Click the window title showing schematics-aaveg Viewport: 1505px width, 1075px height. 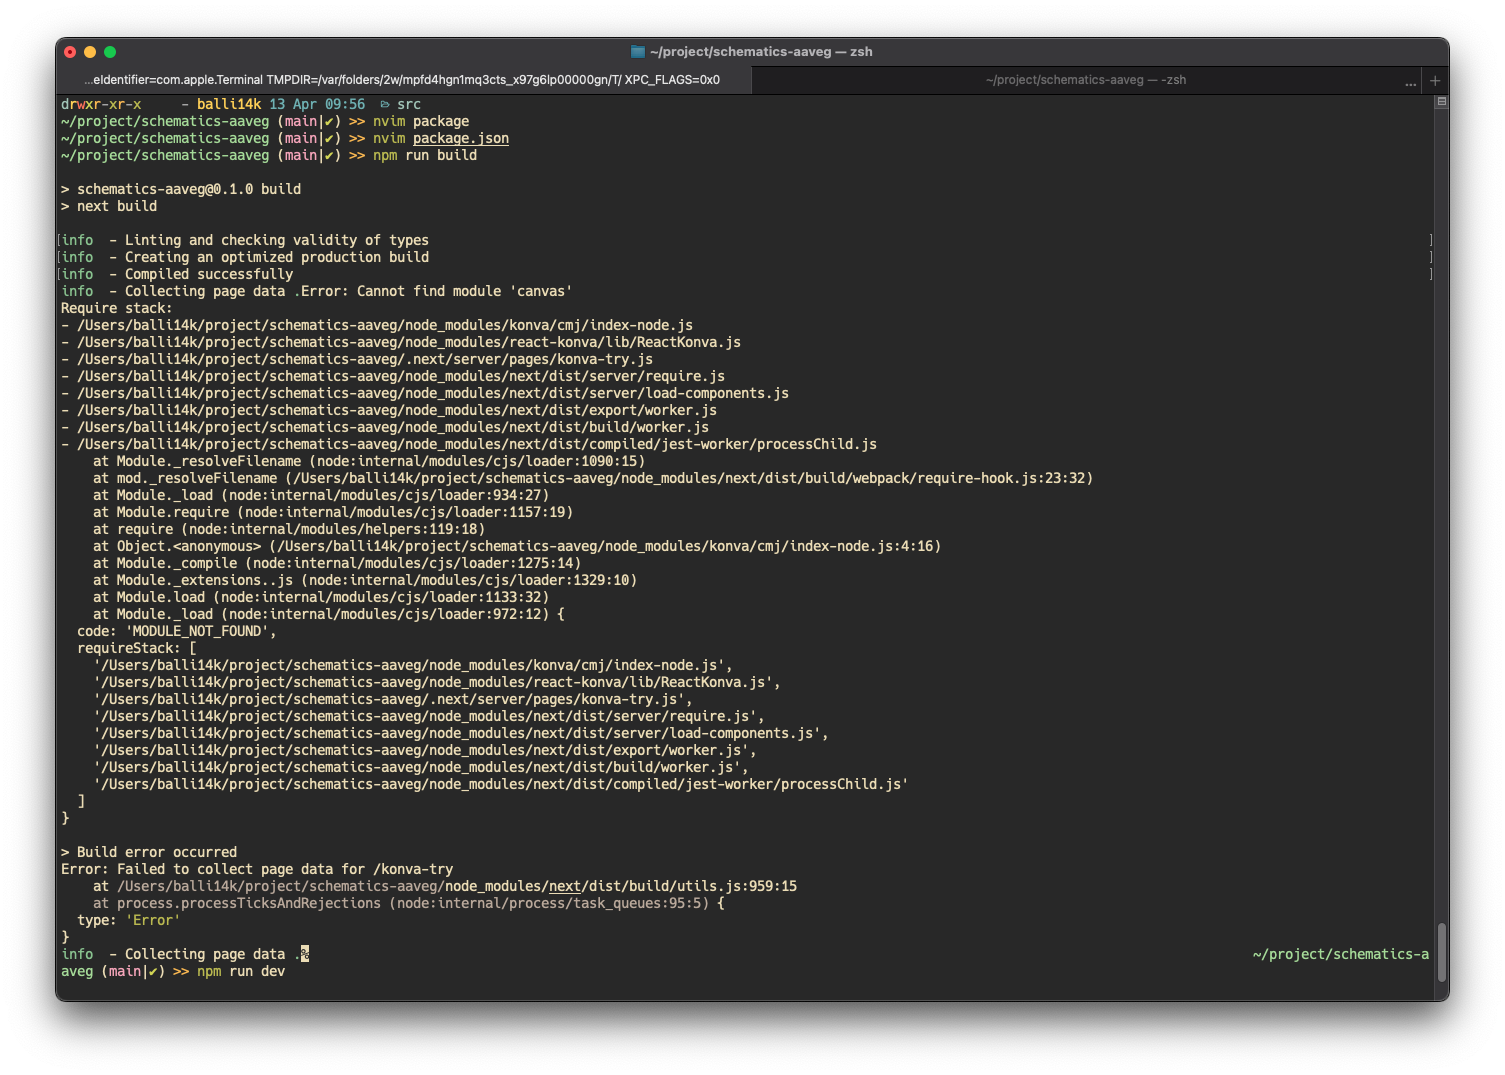pyautogui.click(x=760, y=51)
